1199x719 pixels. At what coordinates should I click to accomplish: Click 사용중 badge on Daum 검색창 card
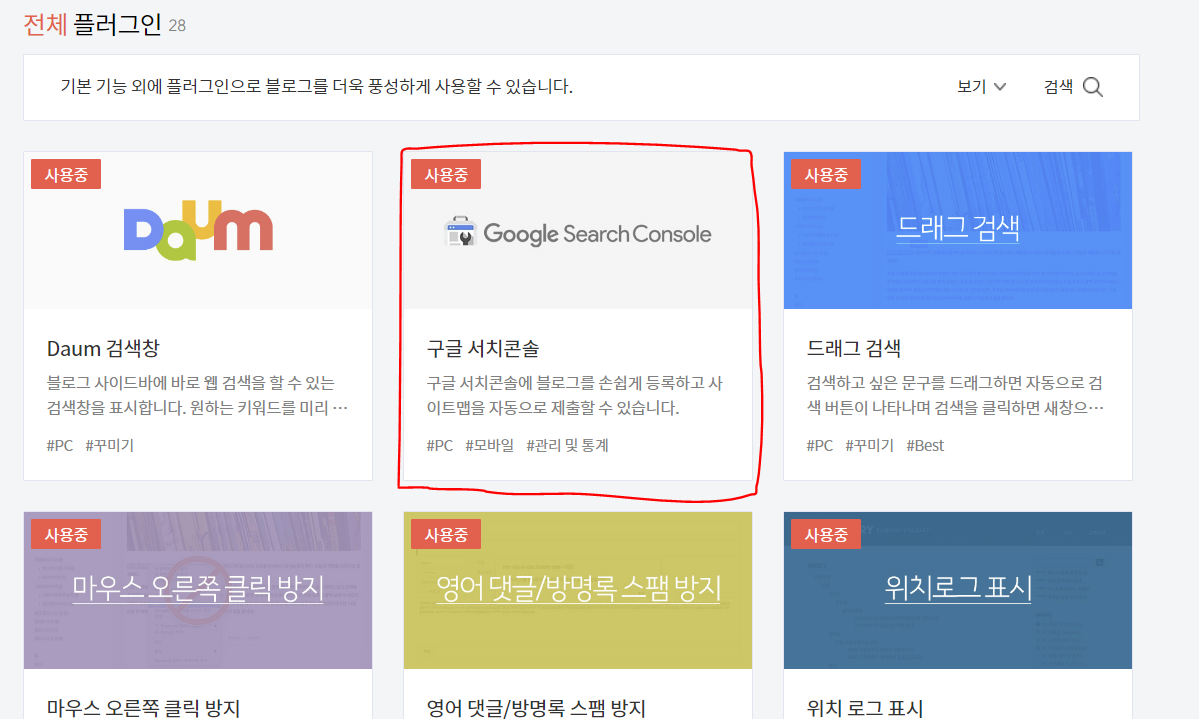(x=66, y=174)
